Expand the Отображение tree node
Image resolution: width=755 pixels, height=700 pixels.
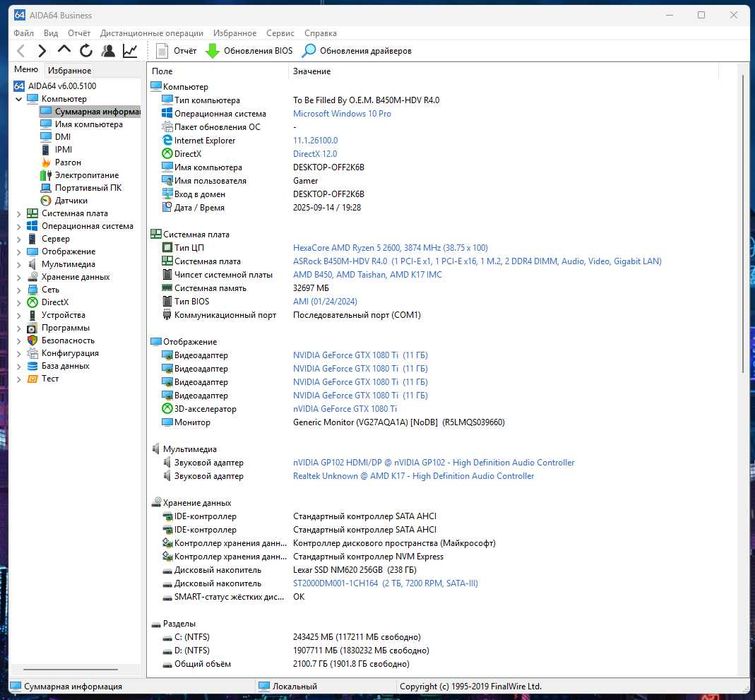[18, 251]
